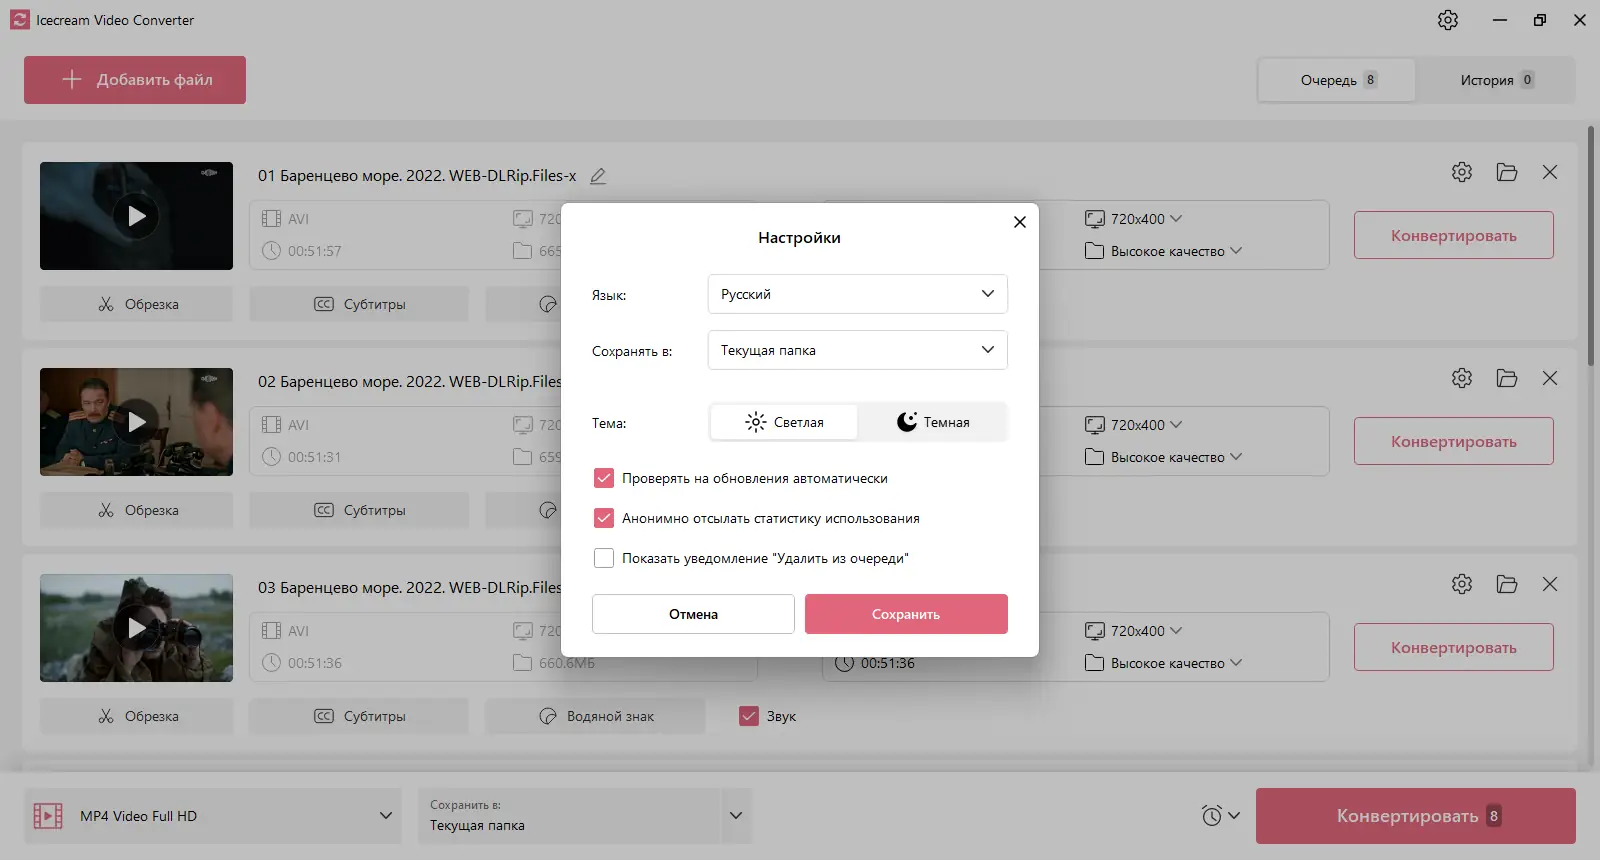
Task: Open the app settings gear in the title bar
Action: 1448,20
